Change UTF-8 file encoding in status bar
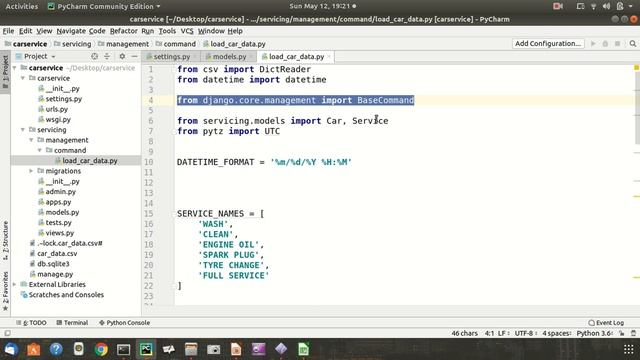The width and height of the screenshot is (640, 360). coord(525,333)
